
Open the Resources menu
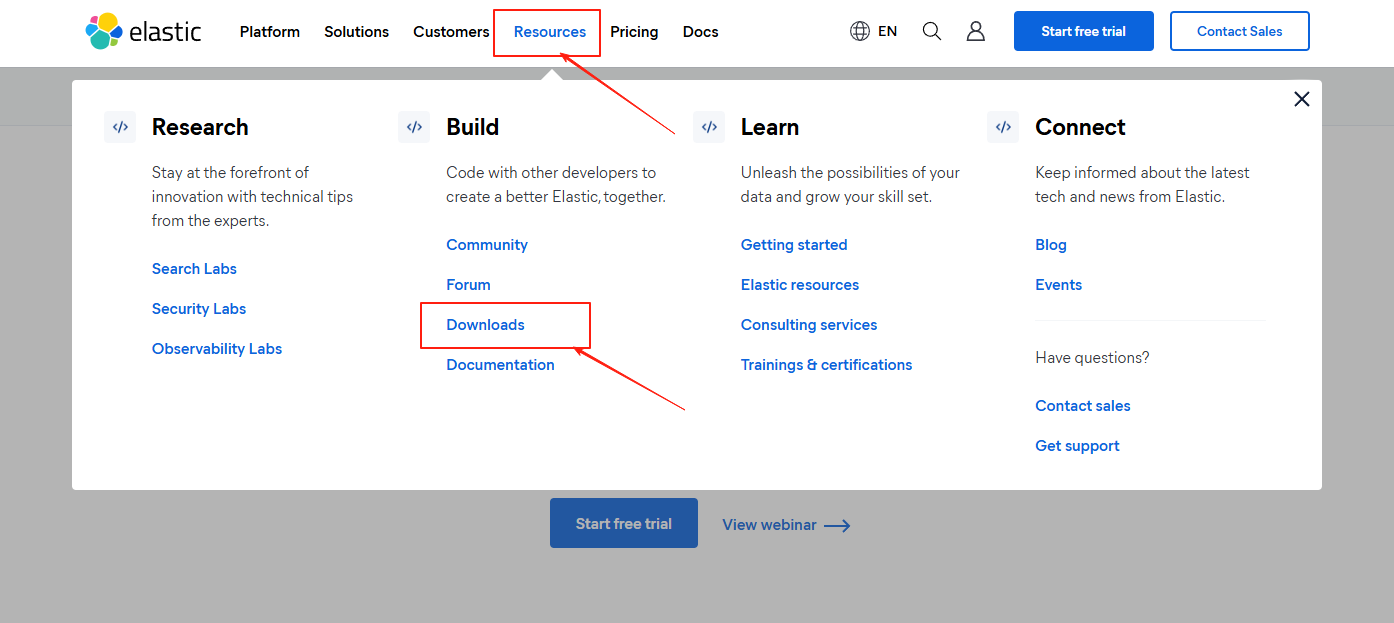(550, 32)
